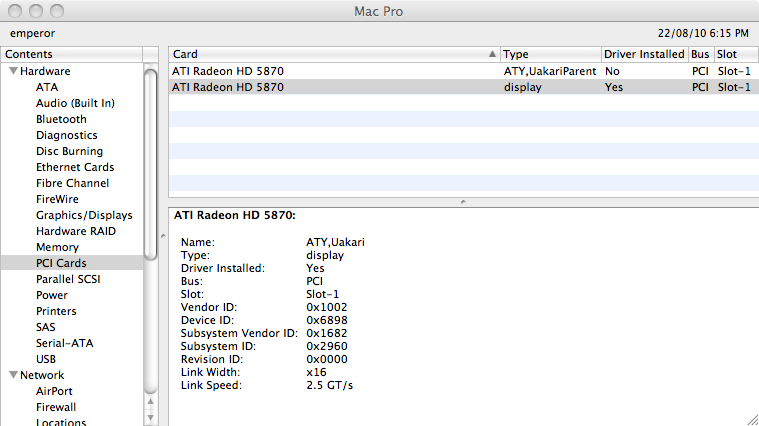759x426 pixels.
Task: Select Fibre Channel entry
Action: (x=73, y=183)
